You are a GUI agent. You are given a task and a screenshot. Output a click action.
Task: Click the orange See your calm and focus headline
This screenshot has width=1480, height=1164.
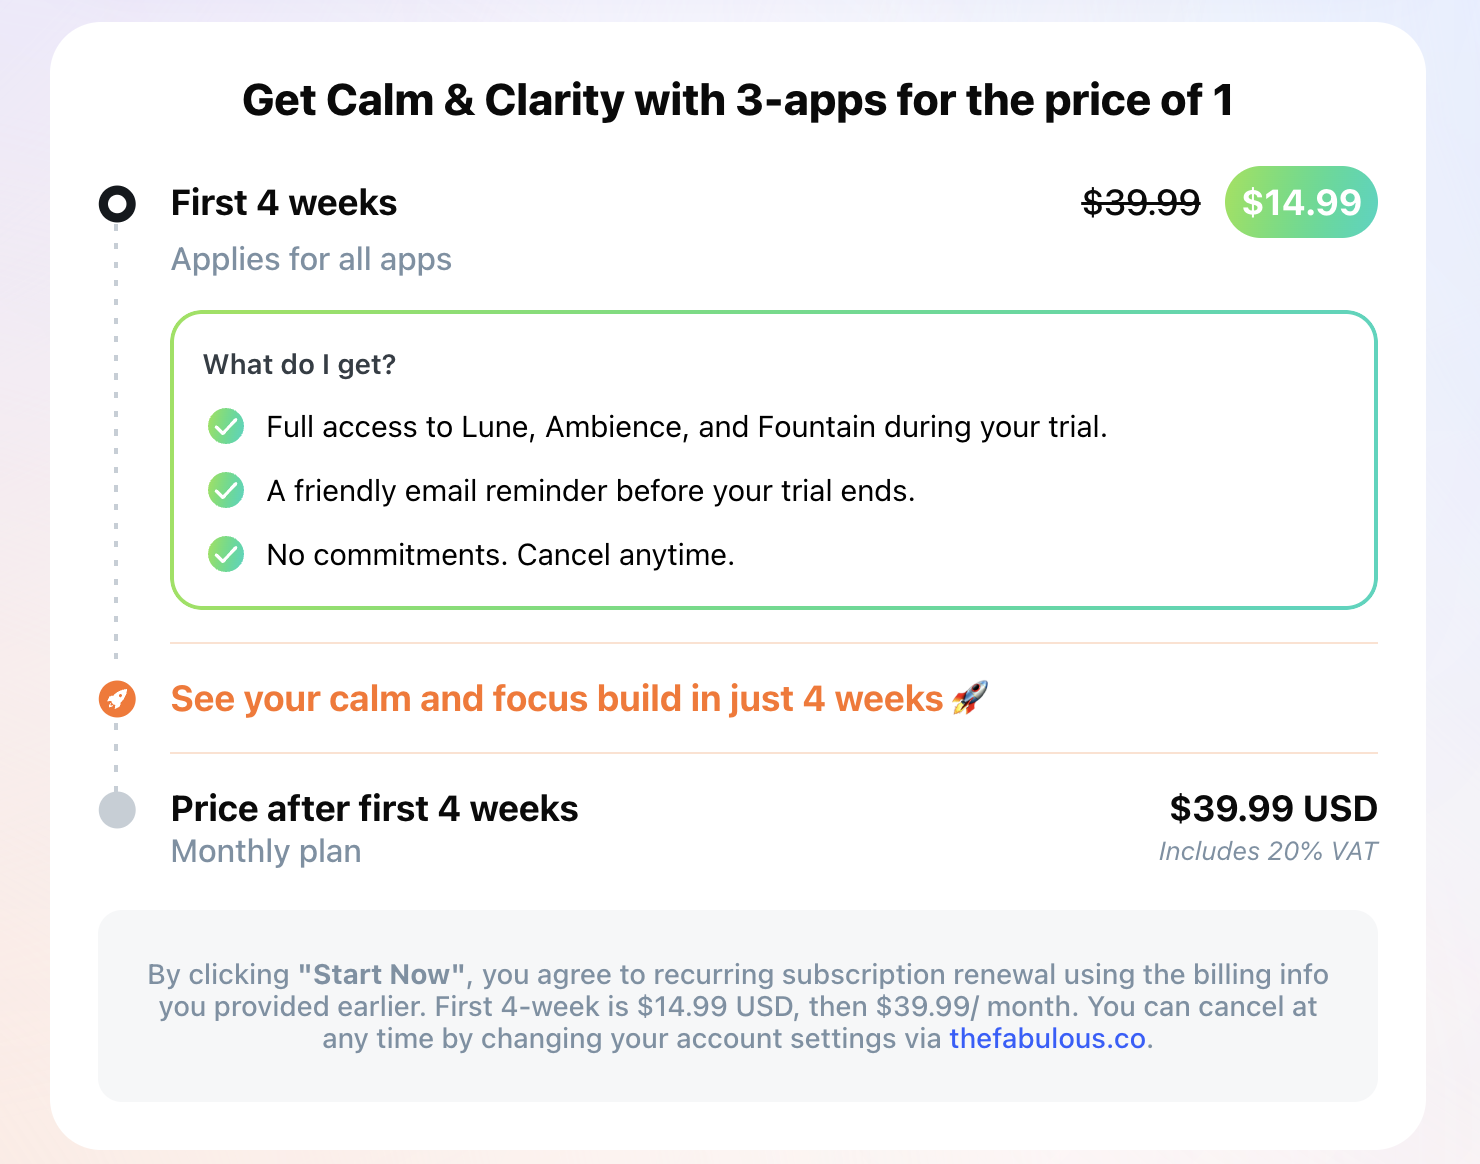tap(556, 698)
